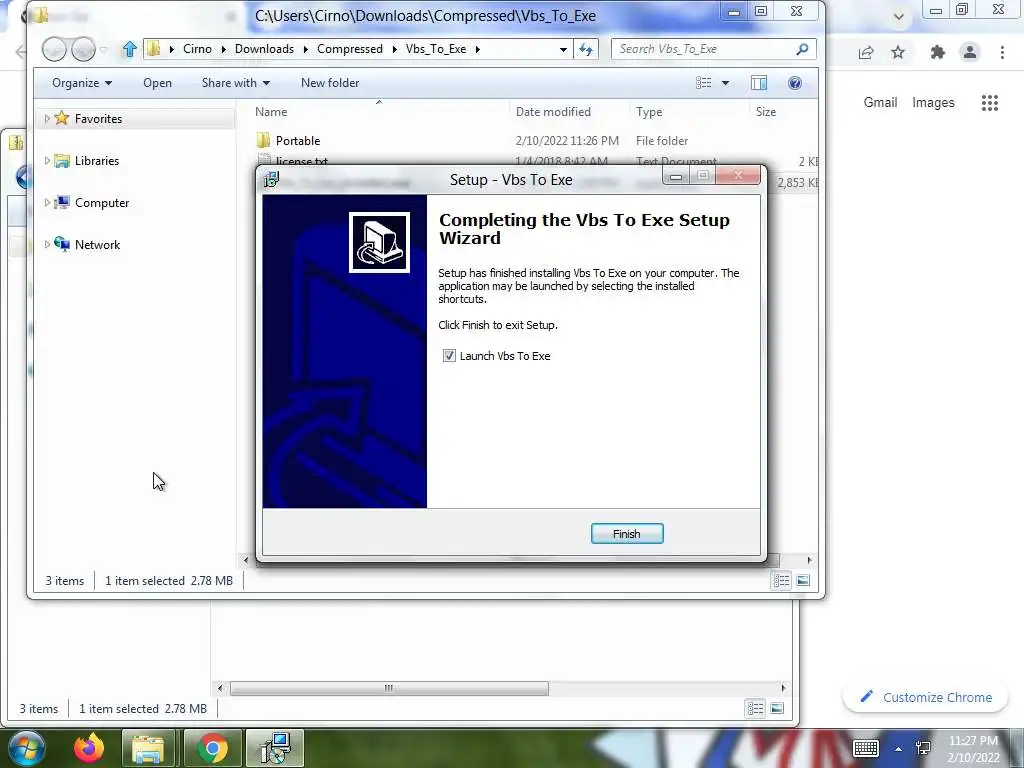Screen dimensions: 1024x768
Task: Select Downloads in the address breadcrumb
Action: (x=264, y=49)
